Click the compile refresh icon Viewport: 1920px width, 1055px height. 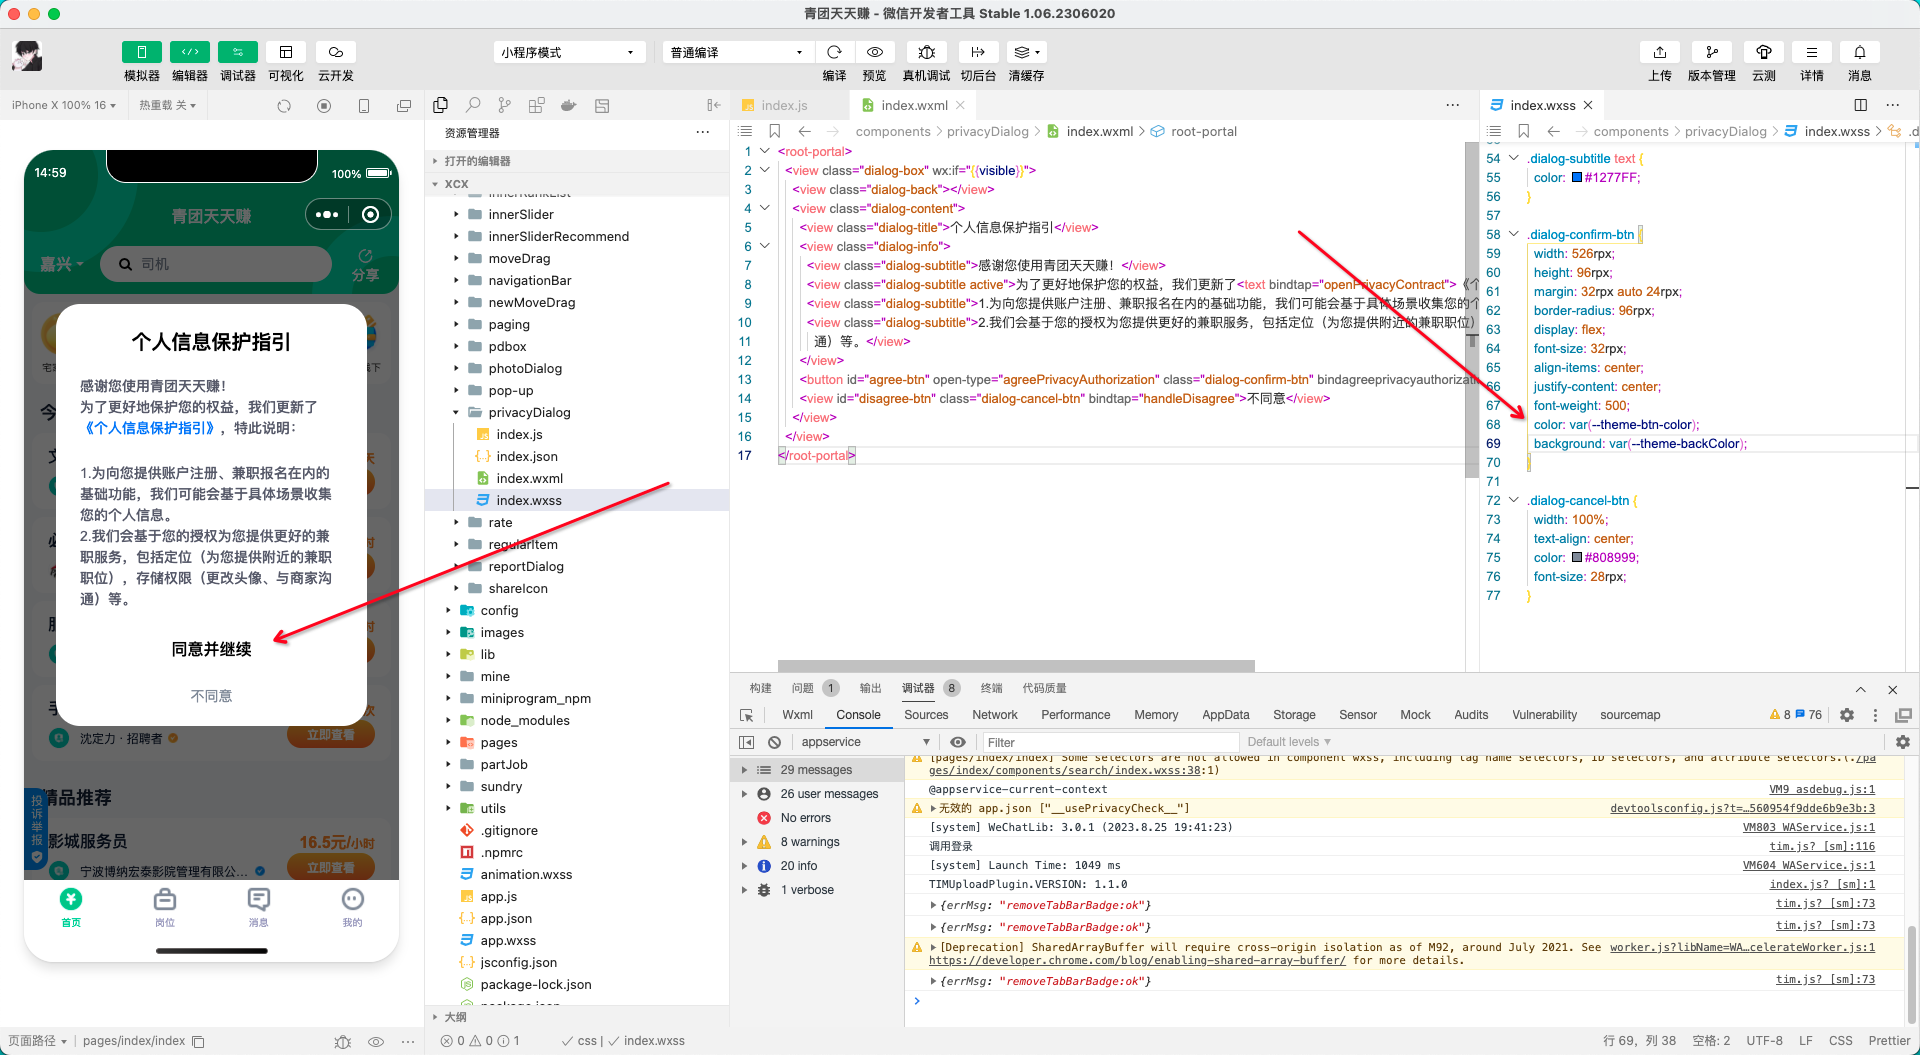click(x=834, y=52)
